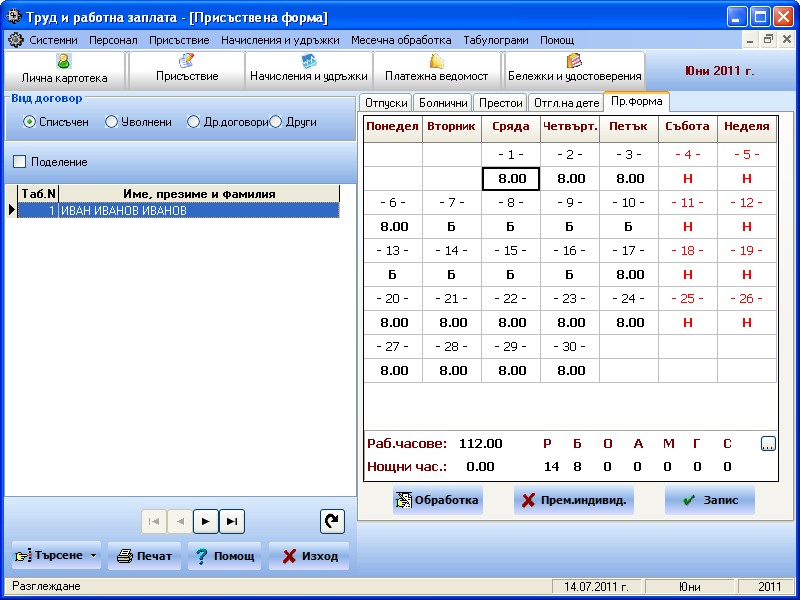Click the Разглеждане status bar text
This screenshot has width=800, height=600.
46,586
